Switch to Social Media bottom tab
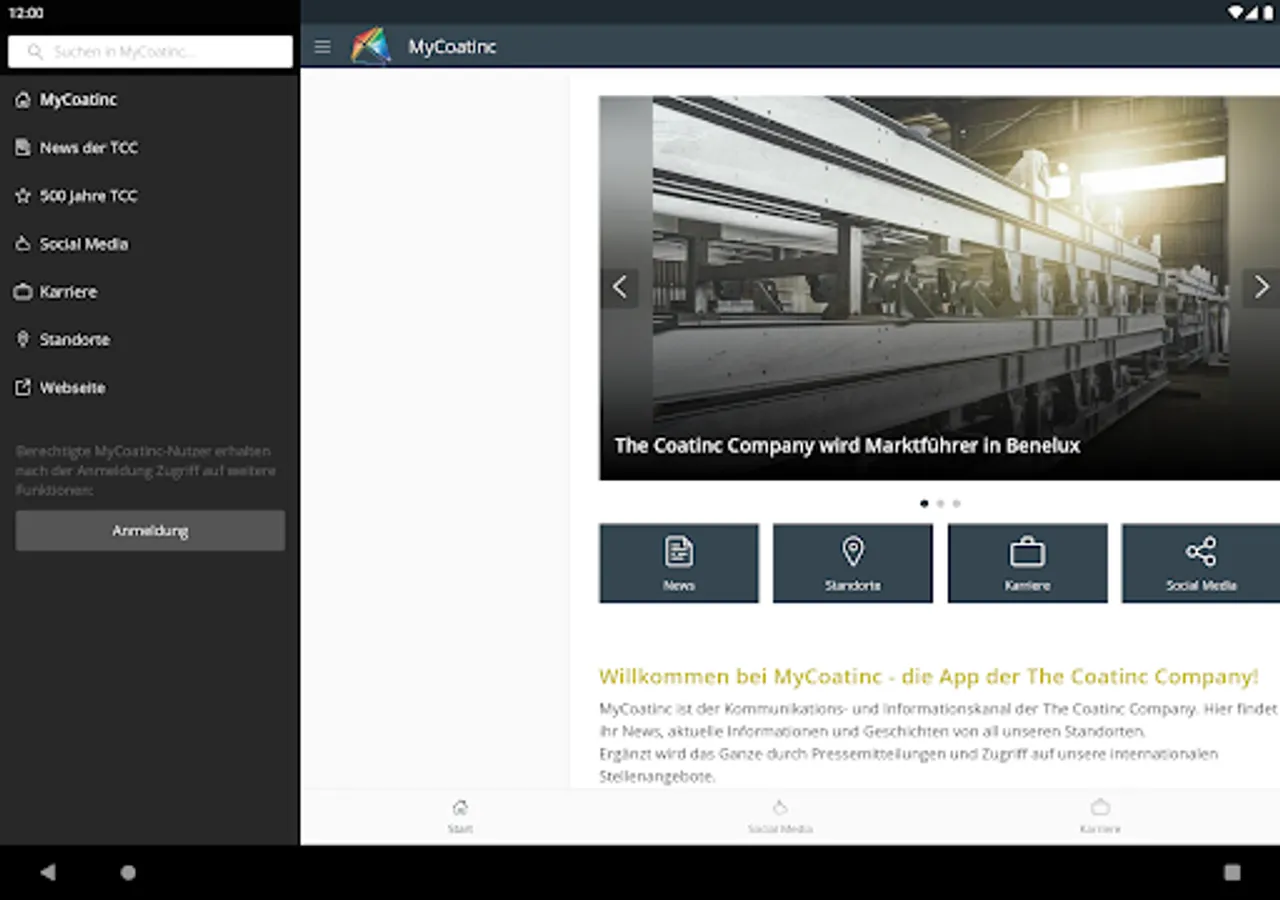The width and height of the screenshot is (1280, 900). click(780, 816)
